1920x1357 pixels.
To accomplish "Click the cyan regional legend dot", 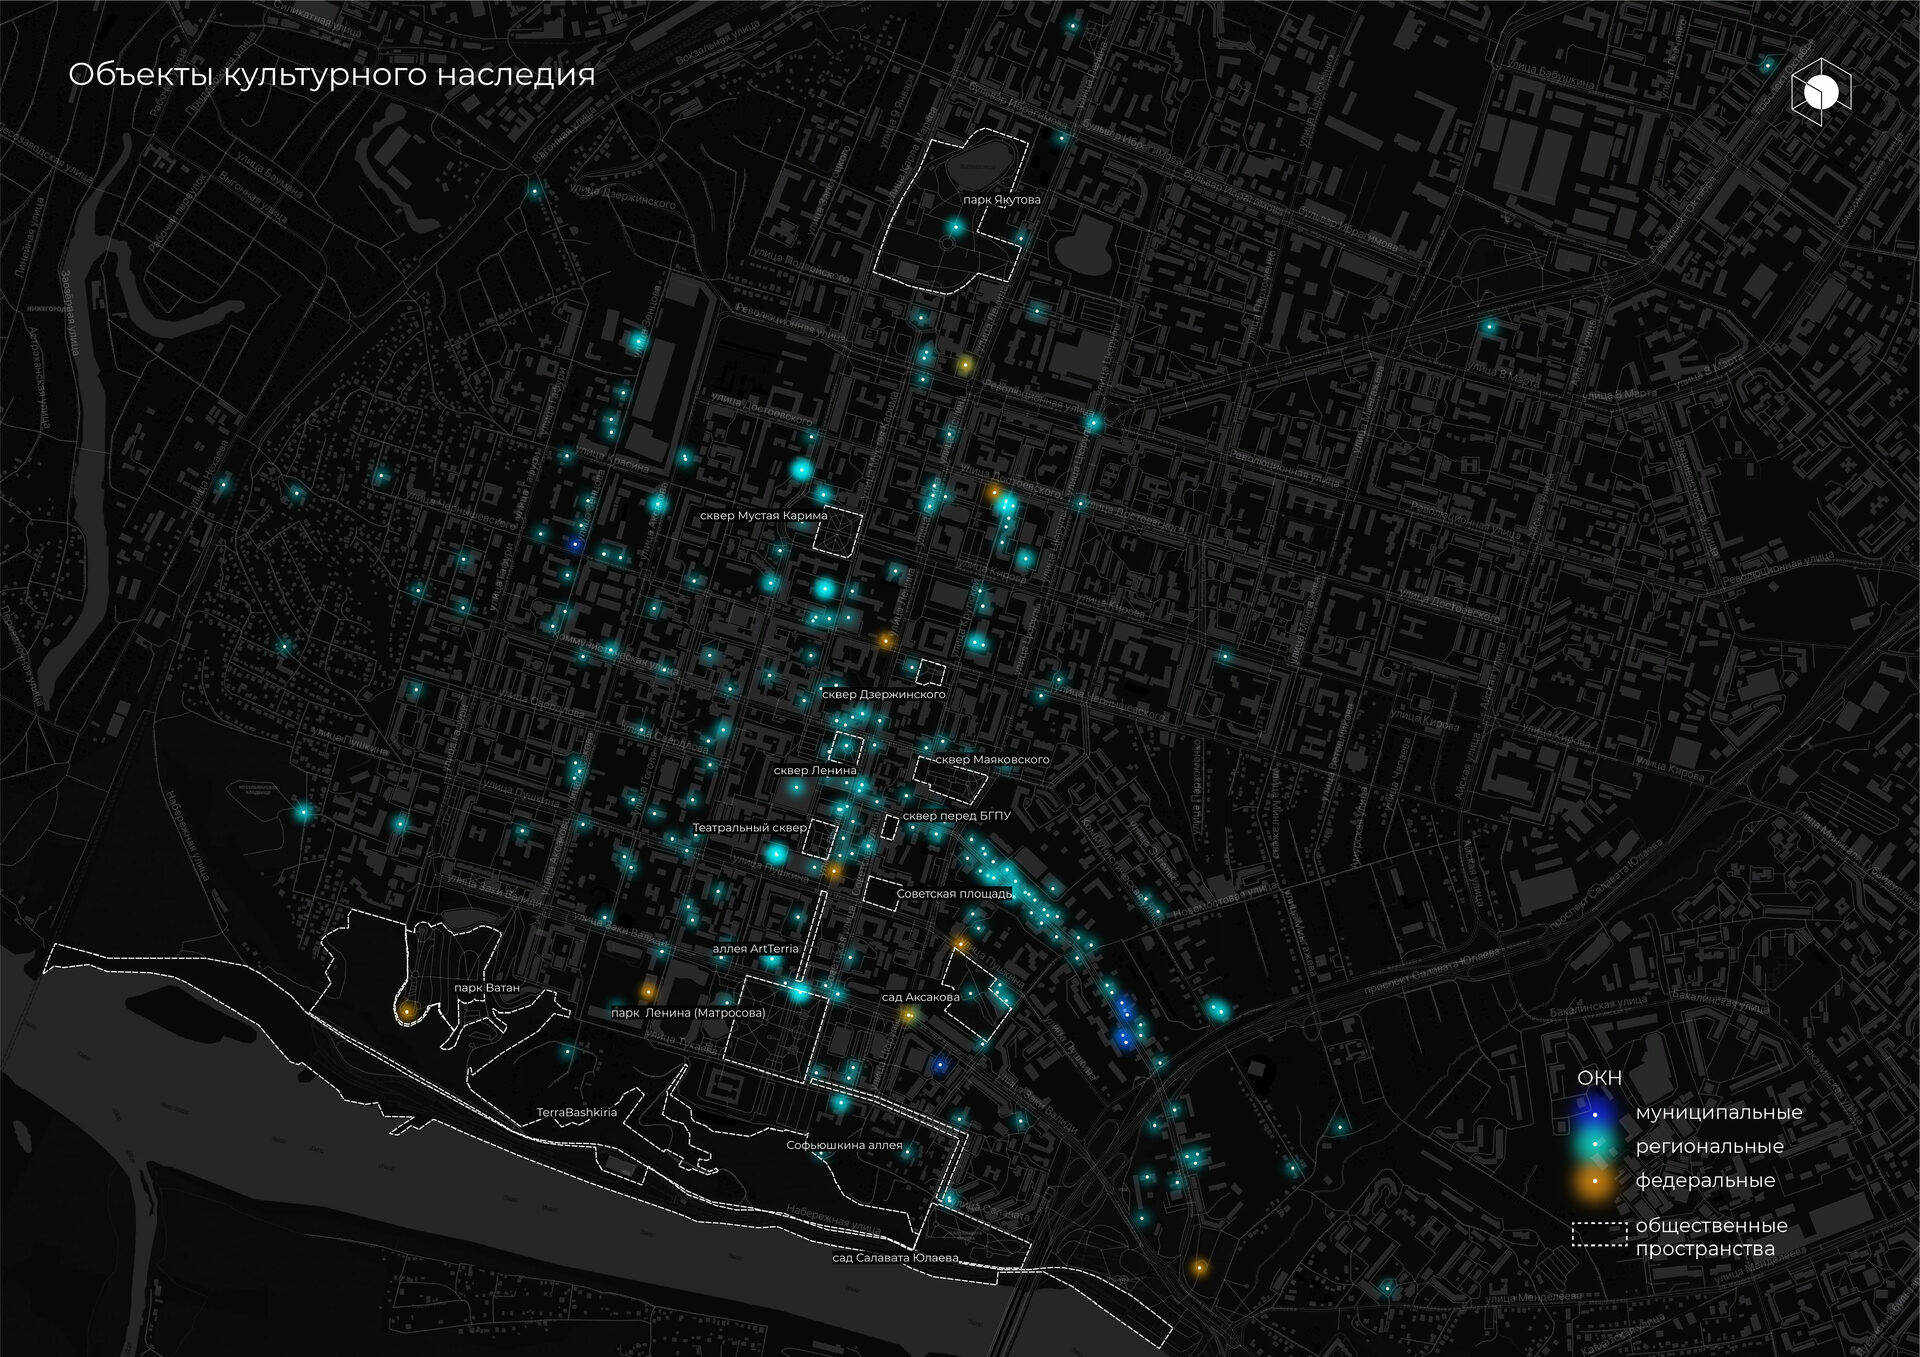I will tap(1595, 1146).
